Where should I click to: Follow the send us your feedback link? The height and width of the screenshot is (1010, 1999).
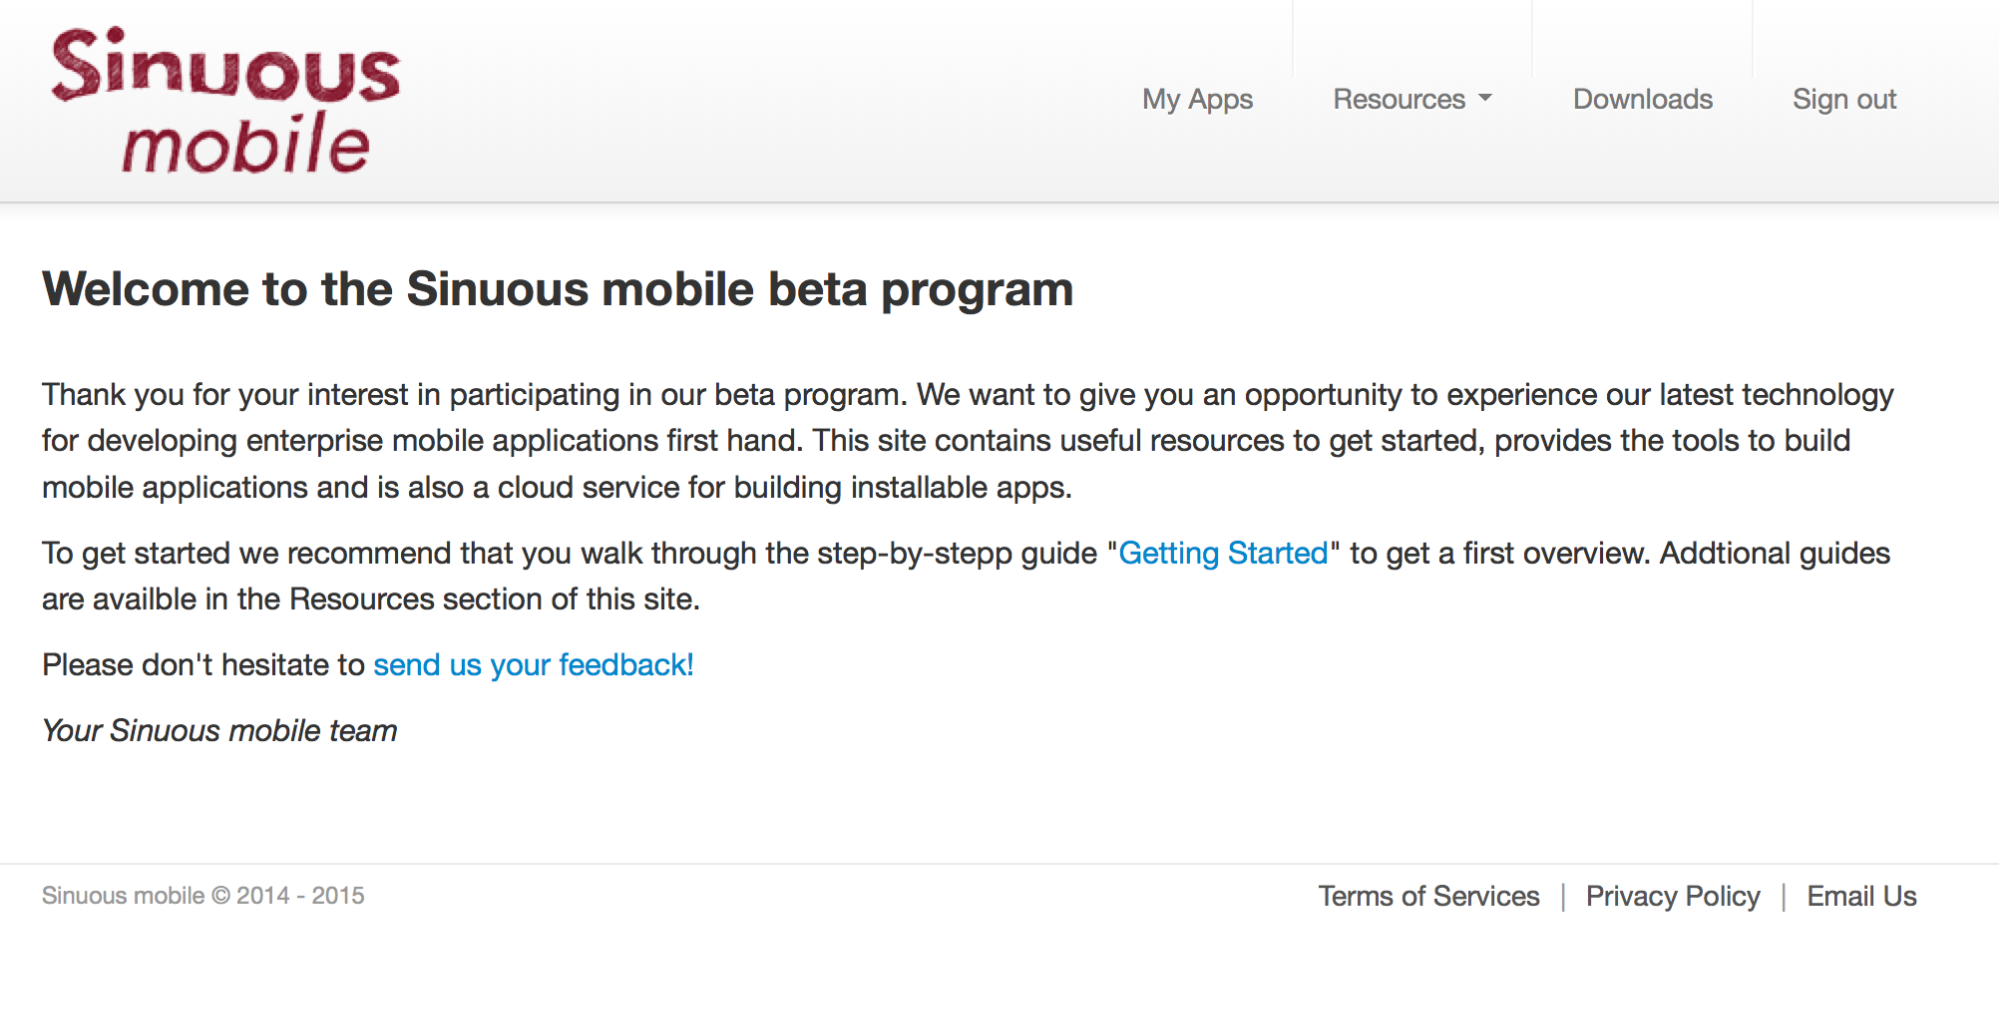click(533, 665)
